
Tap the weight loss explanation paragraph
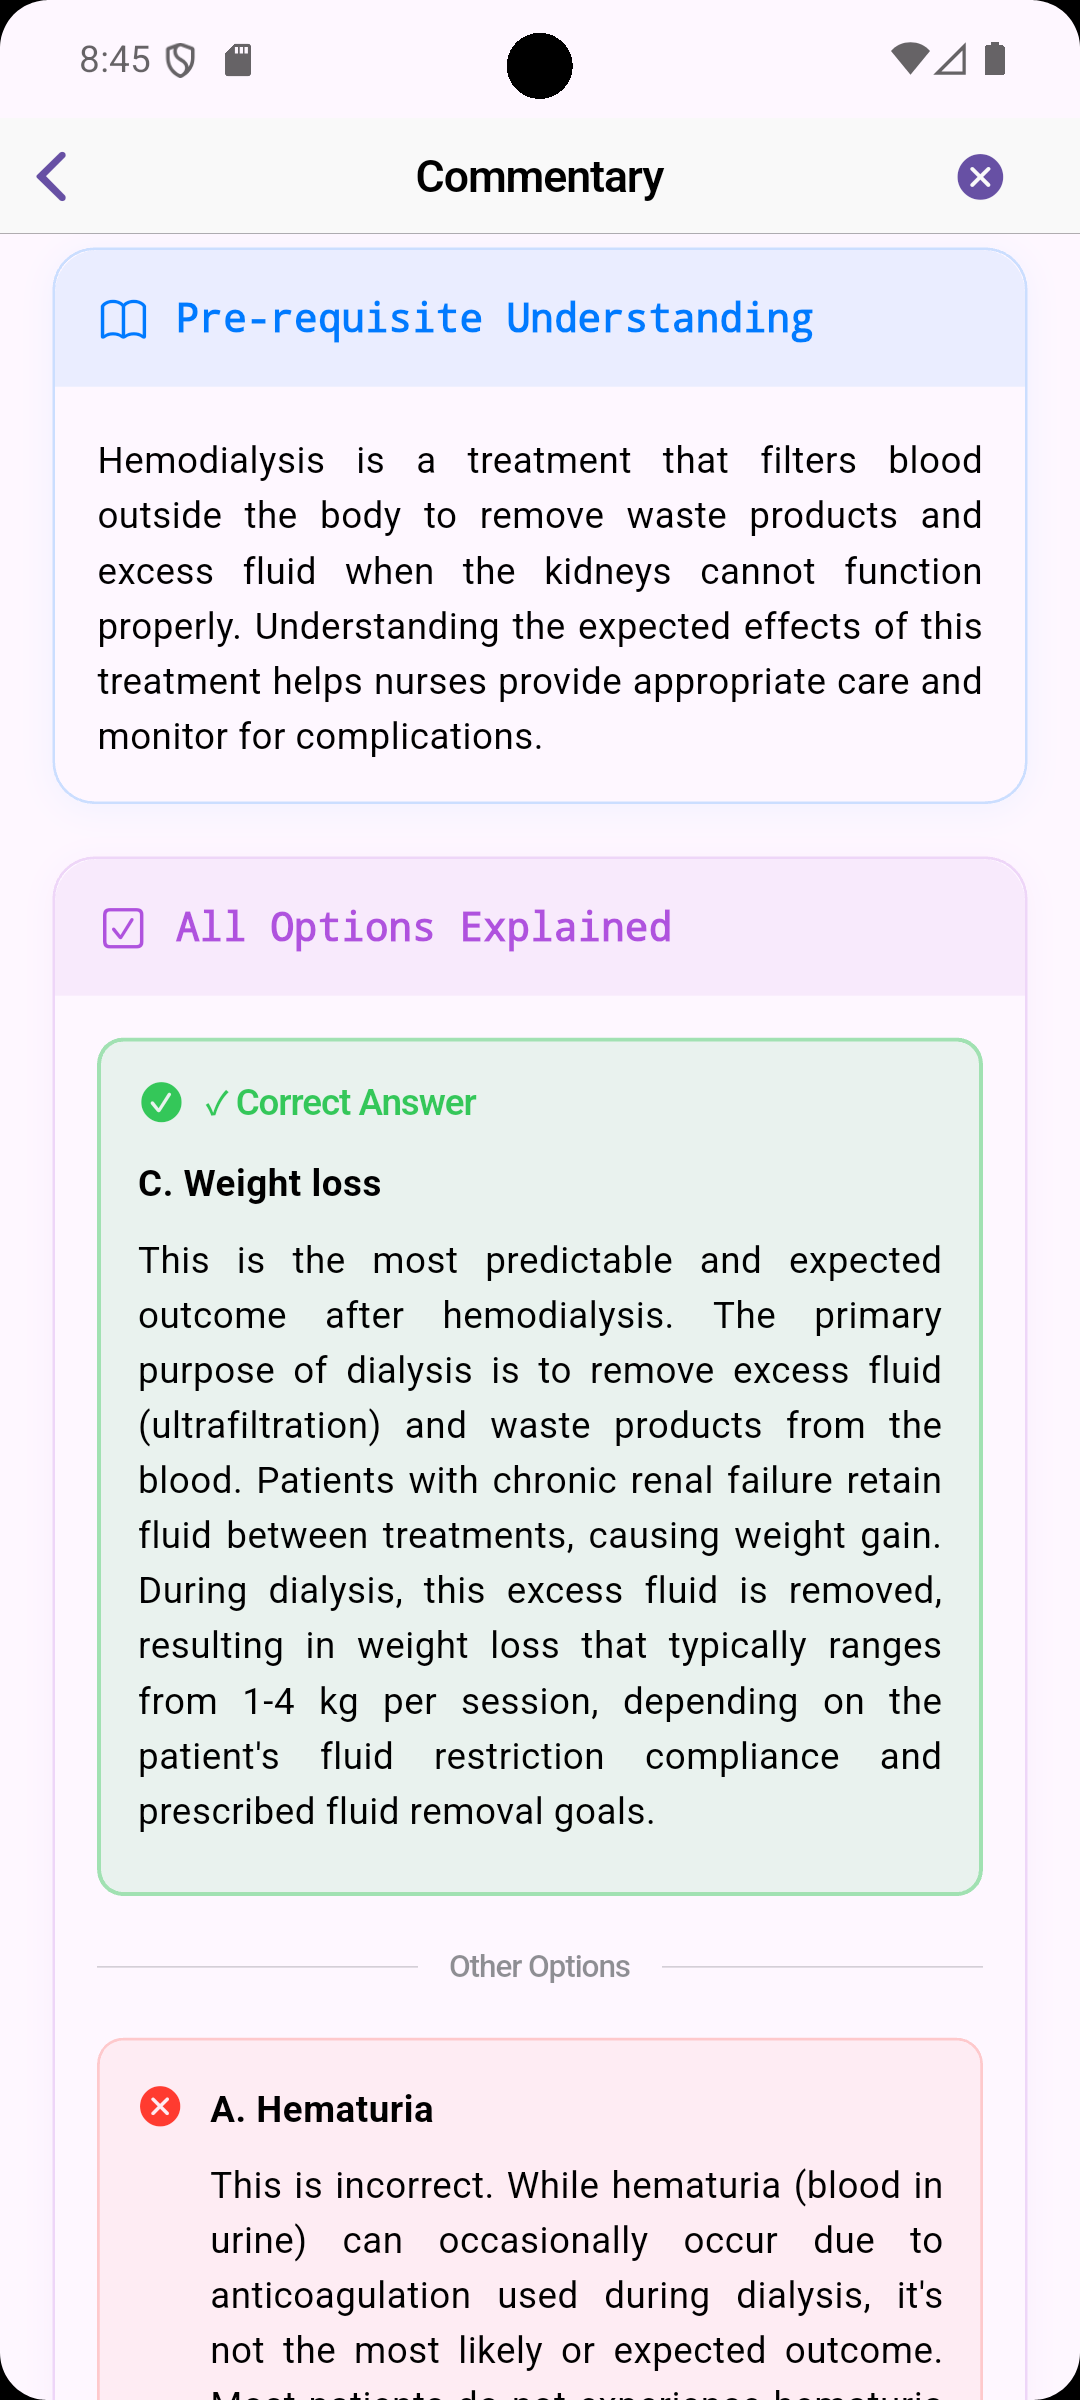coord(540,1535)
